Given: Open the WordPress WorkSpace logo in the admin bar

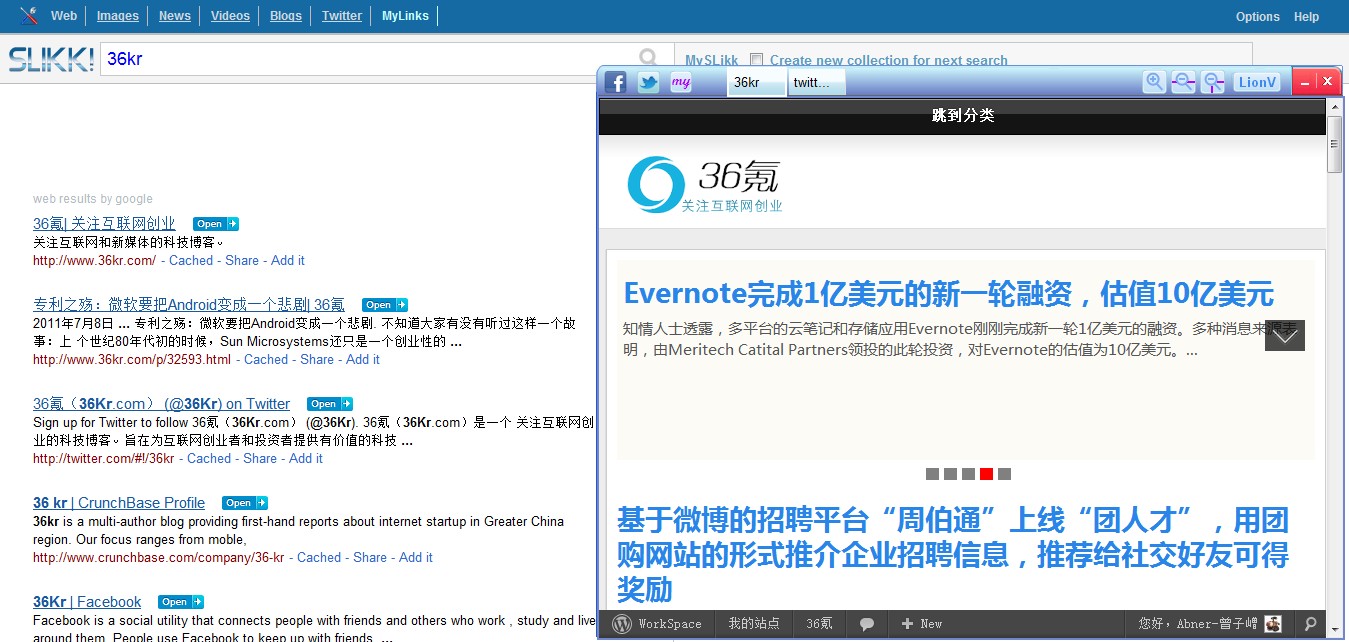Looking at the screenshot, I should pos(622,624).
